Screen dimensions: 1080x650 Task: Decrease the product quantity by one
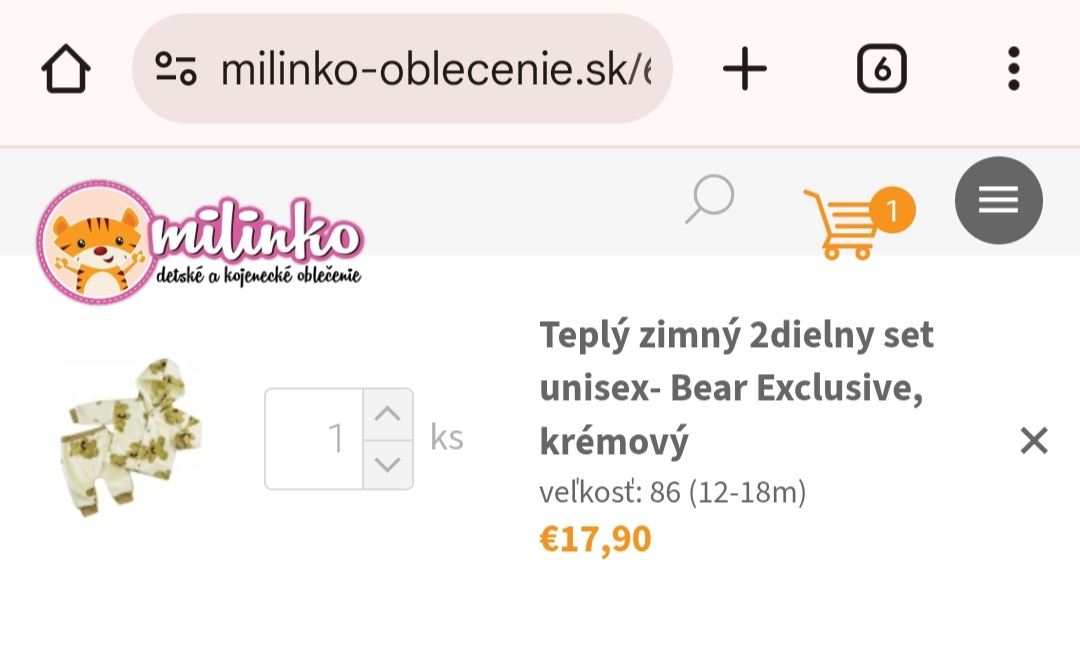(387, 464)
